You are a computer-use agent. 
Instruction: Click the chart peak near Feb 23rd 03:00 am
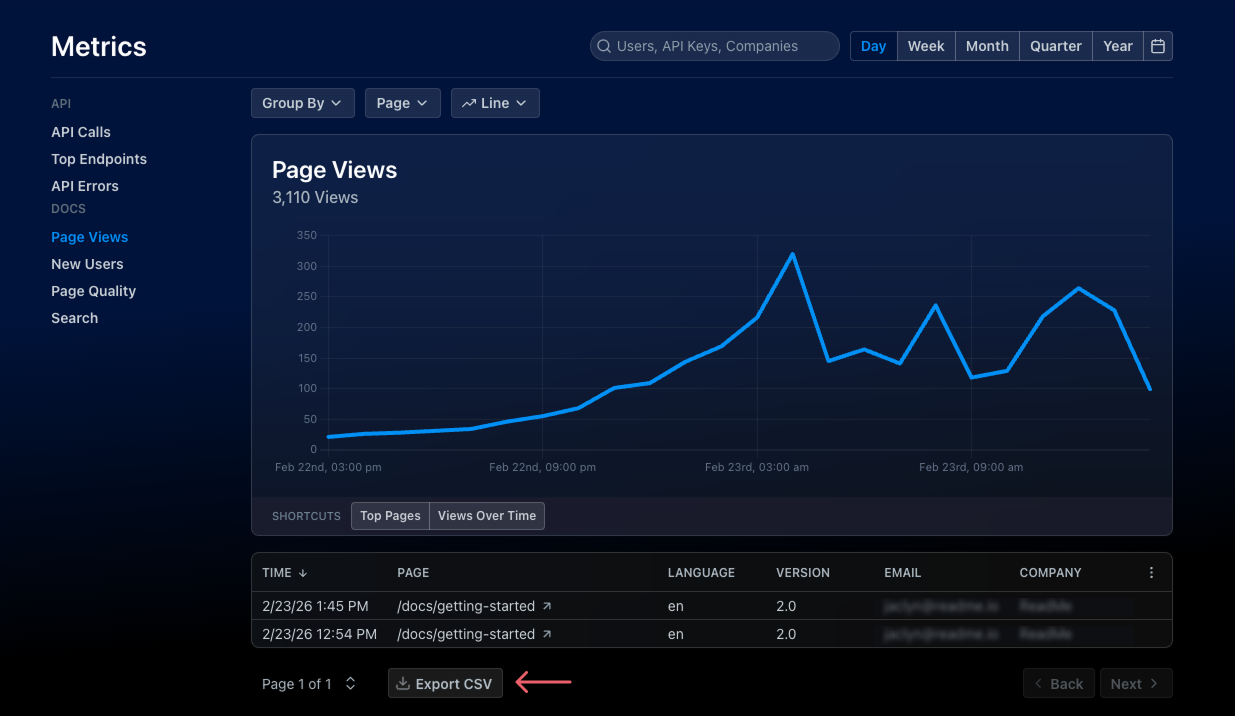coord(793,254)
